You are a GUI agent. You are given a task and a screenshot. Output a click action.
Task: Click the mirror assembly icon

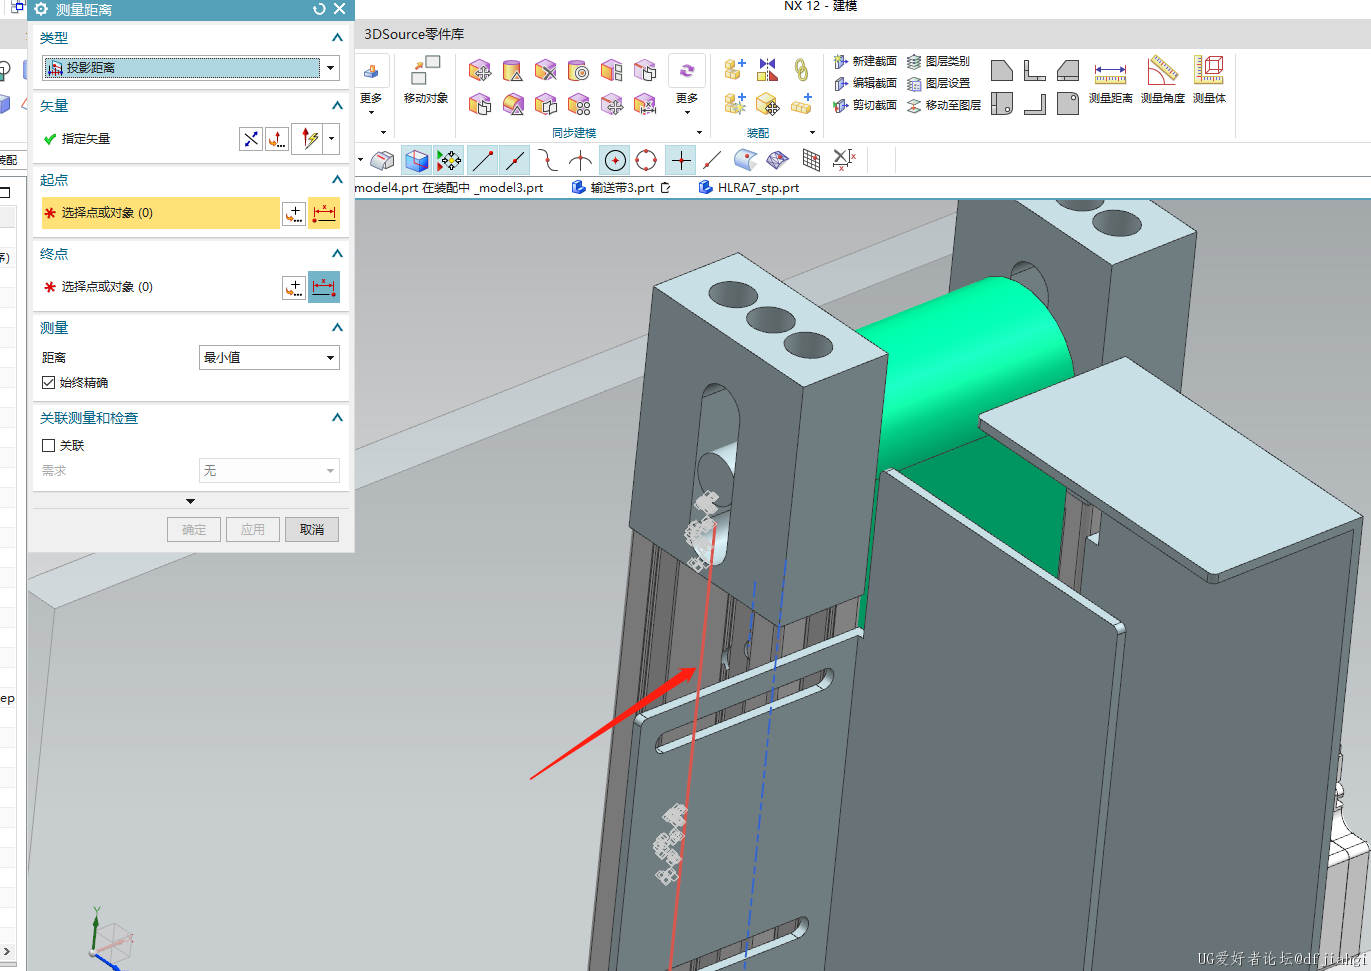(x=767, y=69)
